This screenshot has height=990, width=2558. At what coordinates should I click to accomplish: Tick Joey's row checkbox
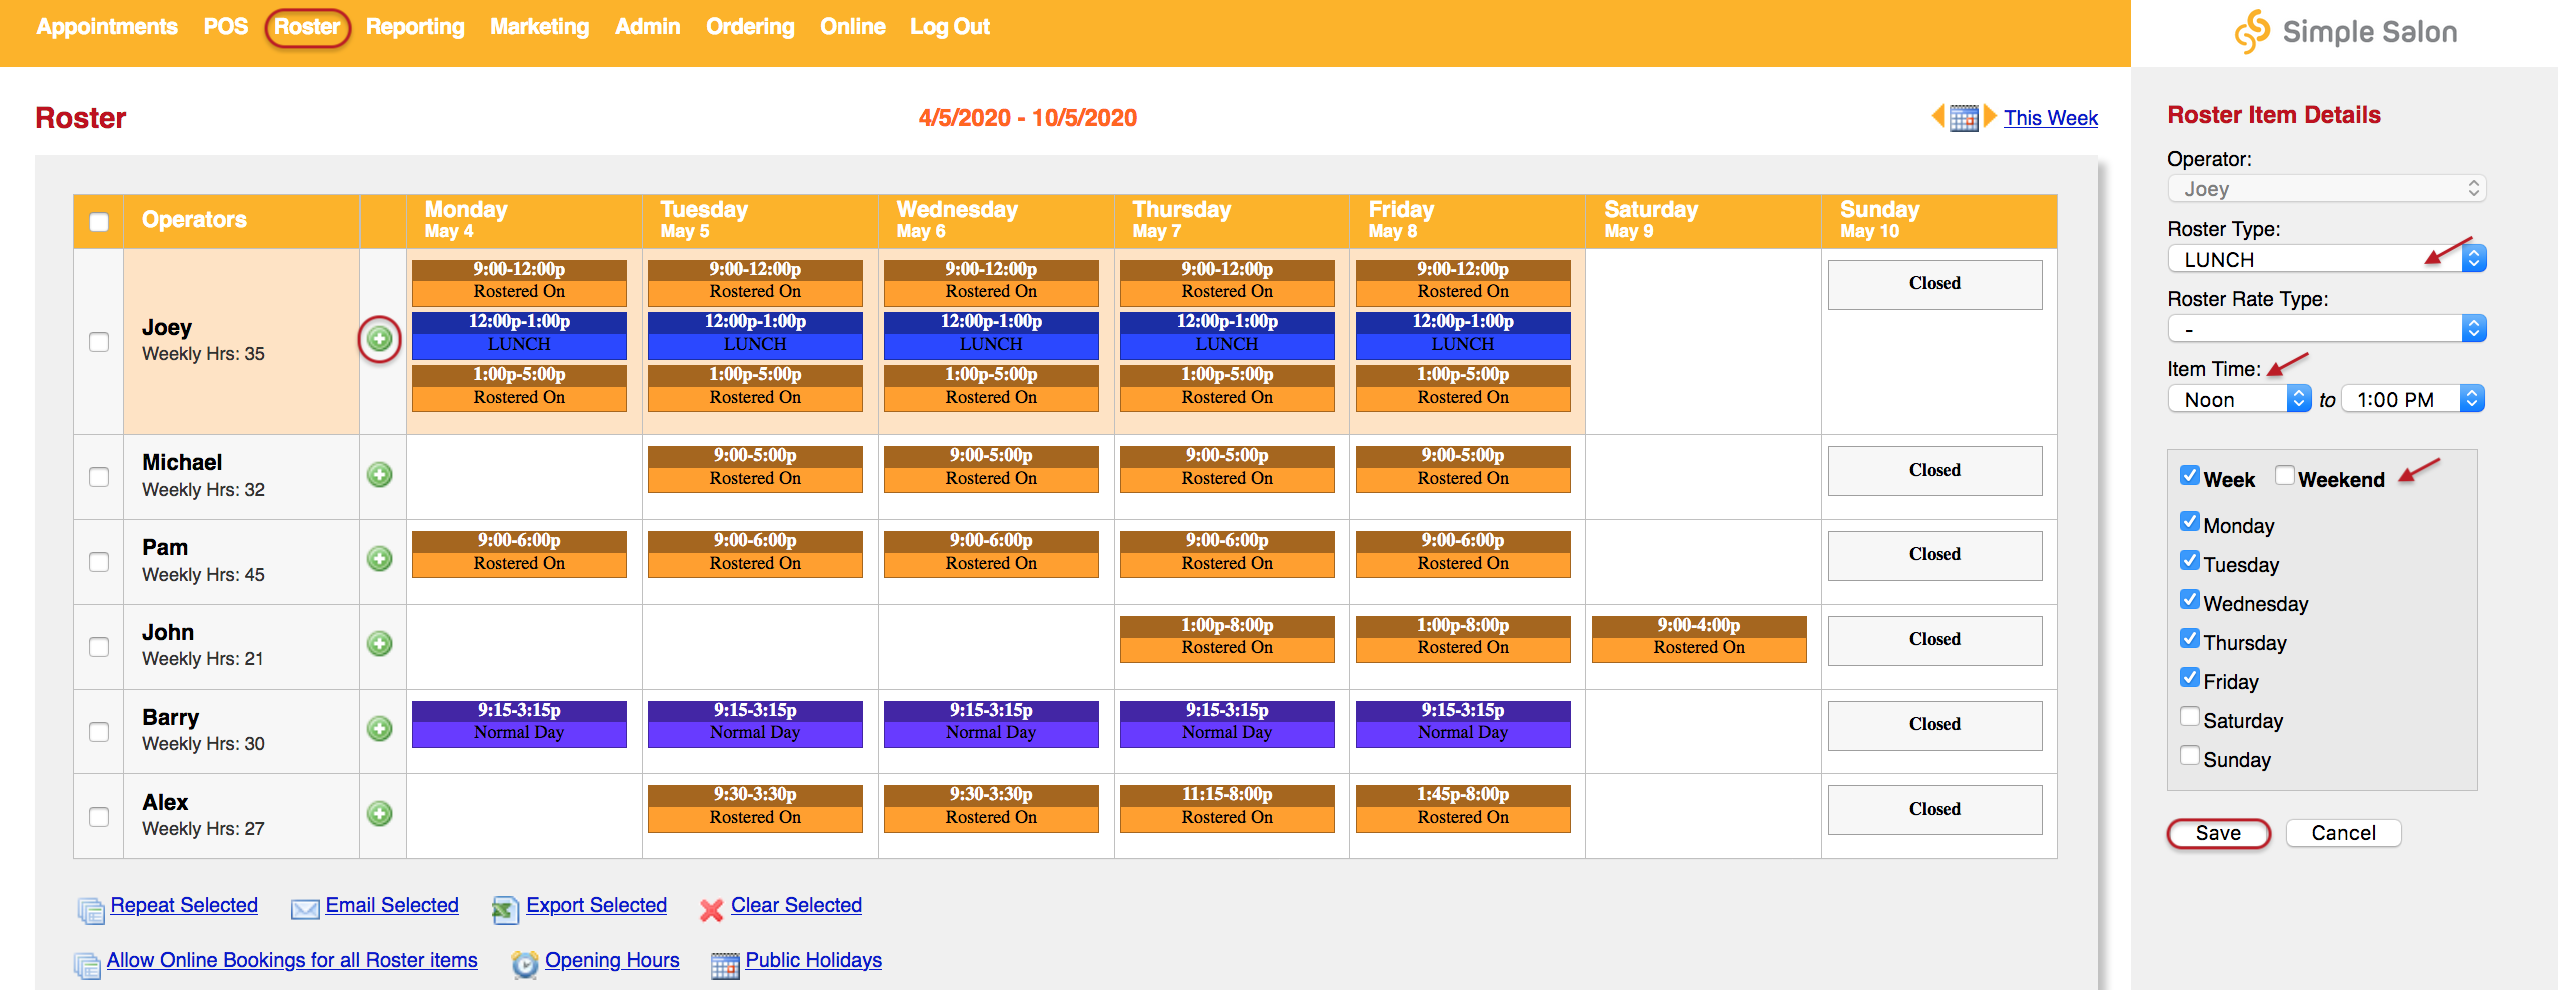click(x=99, y=342)
